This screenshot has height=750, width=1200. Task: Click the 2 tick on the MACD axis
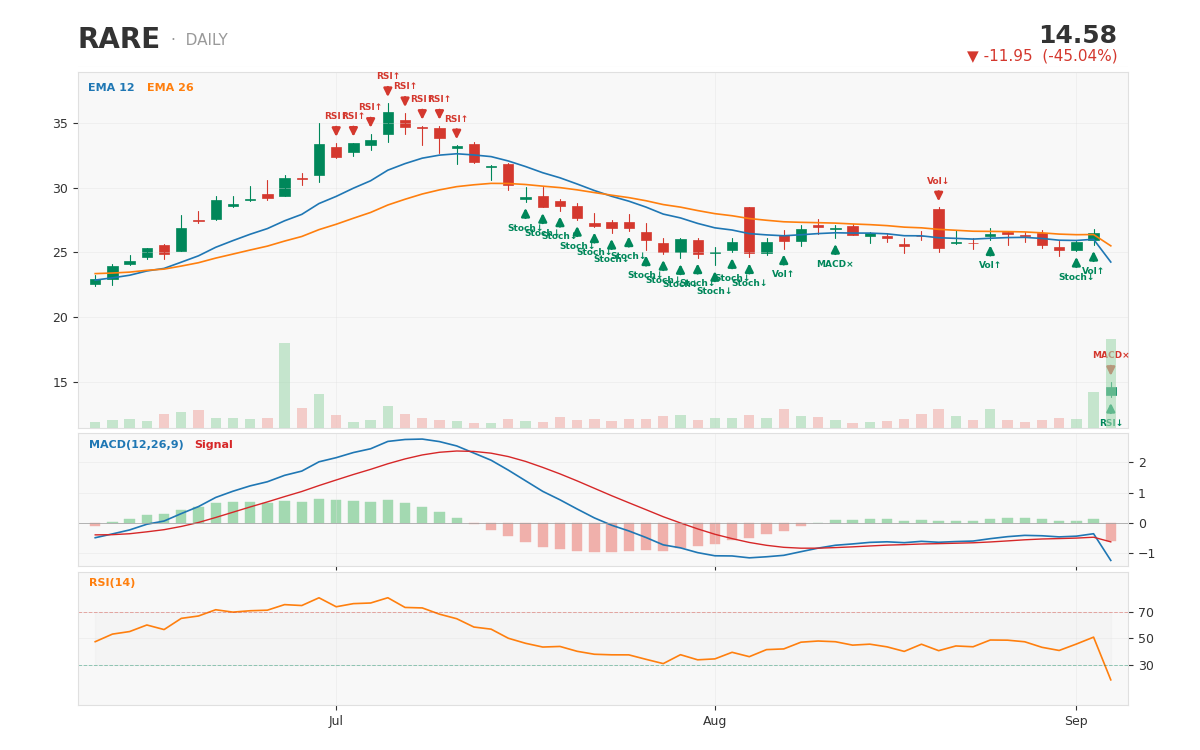[1142, 462]
